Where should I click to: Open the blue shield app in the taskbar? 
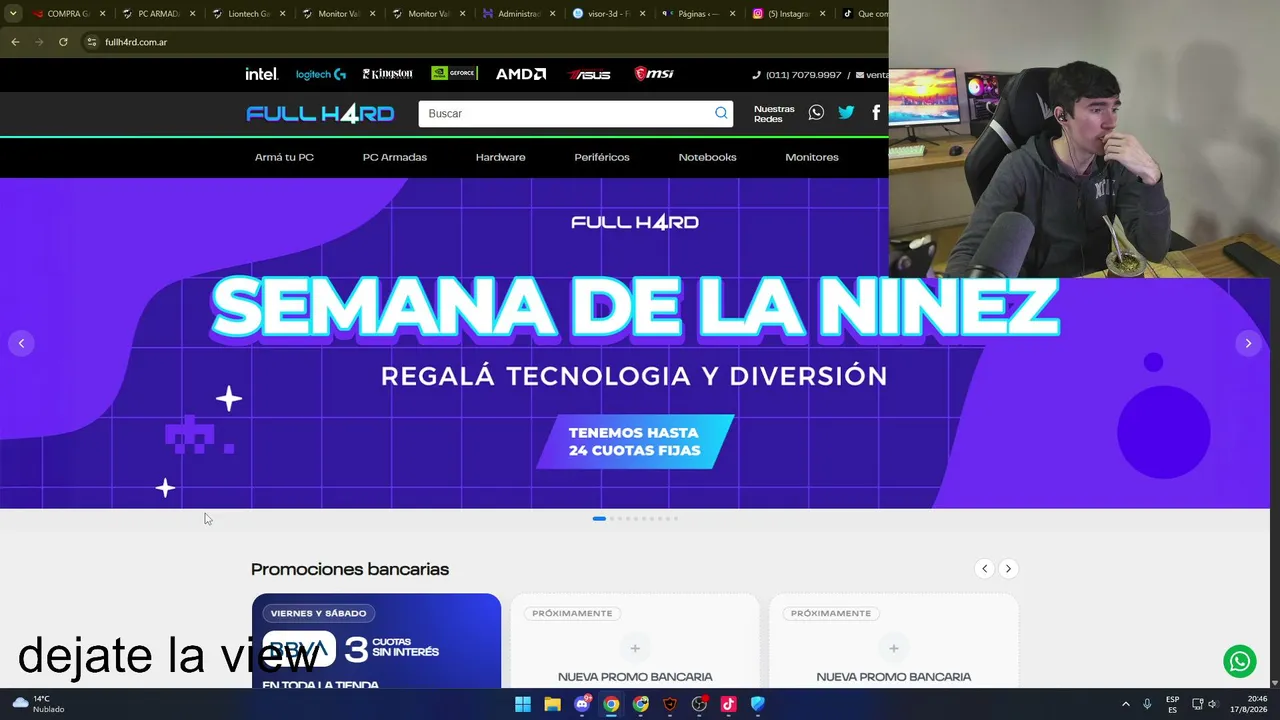point(758,704)
